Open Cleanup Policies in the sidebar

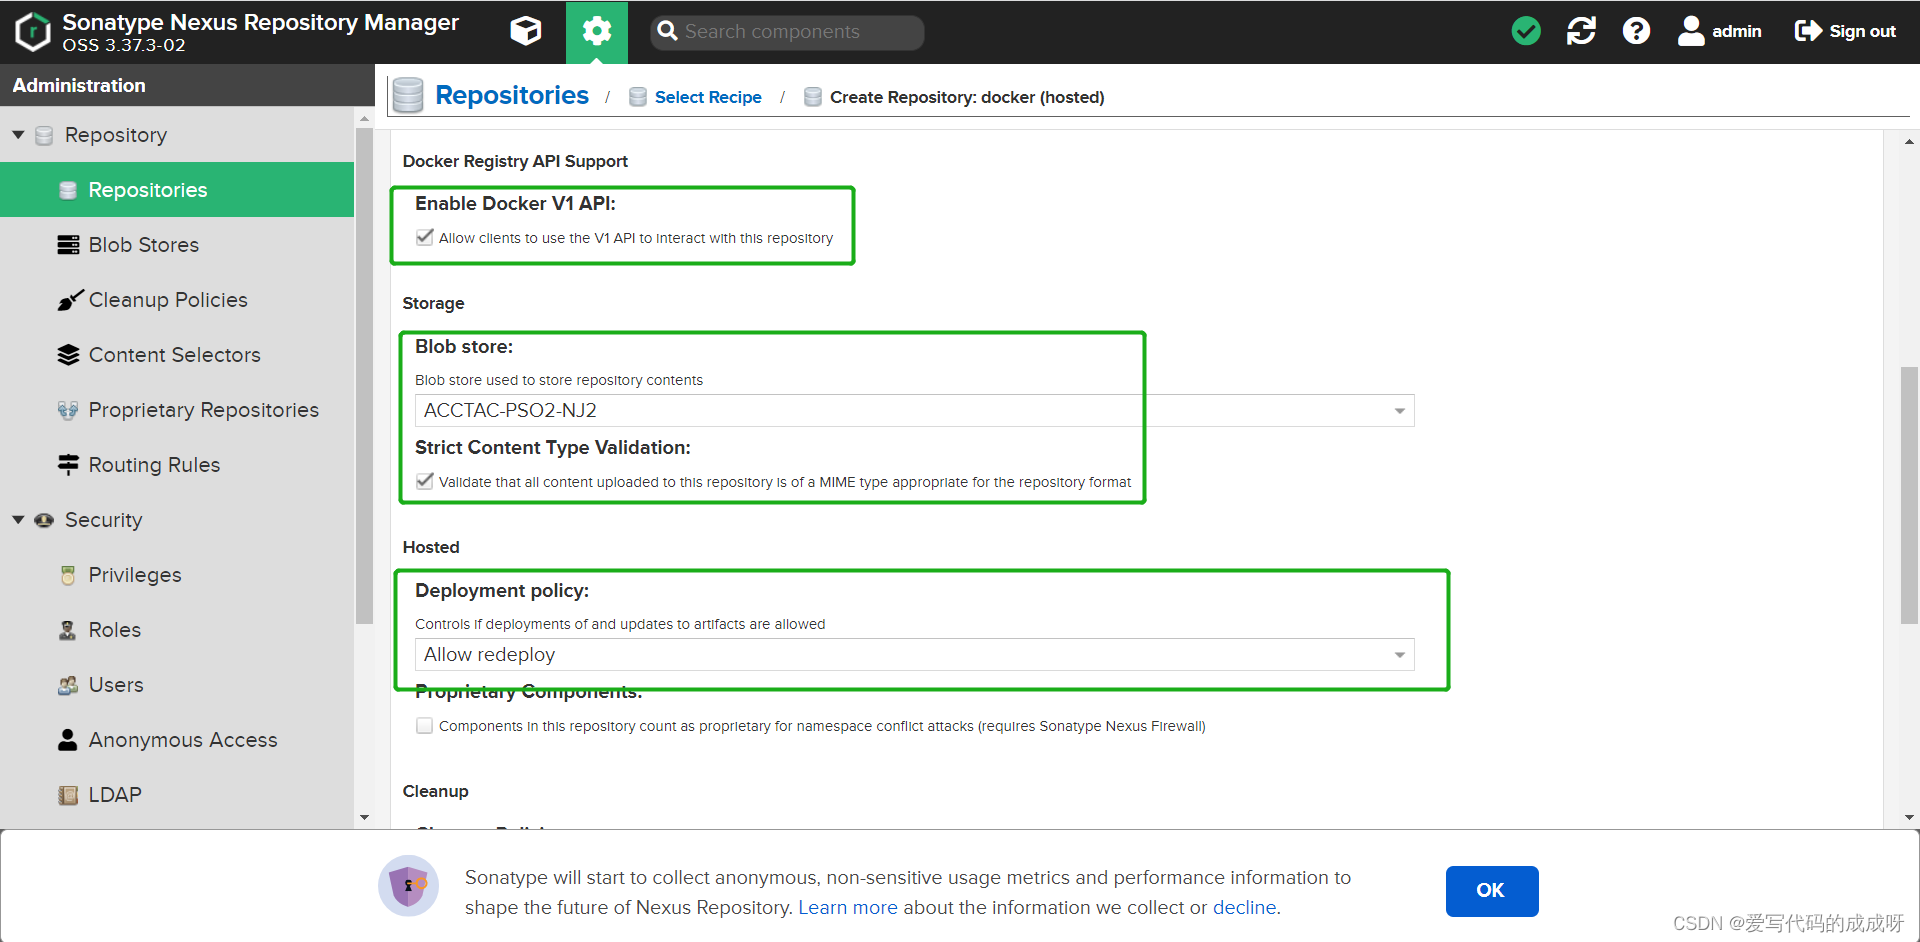[x=177, y=300]
